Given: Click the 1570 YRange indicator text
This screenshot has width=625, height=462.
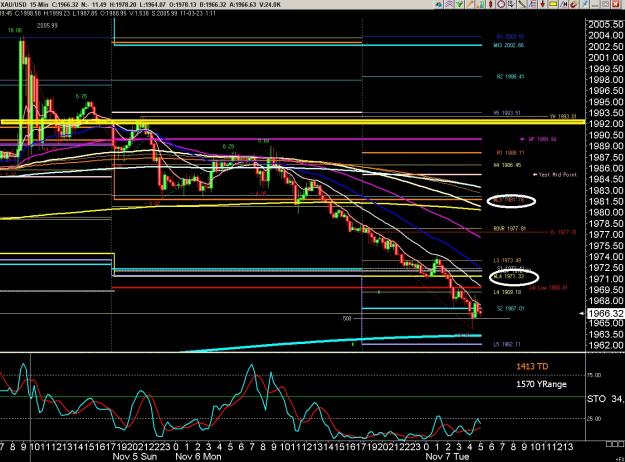Looking at the screenshot, I should coord(541,384).
